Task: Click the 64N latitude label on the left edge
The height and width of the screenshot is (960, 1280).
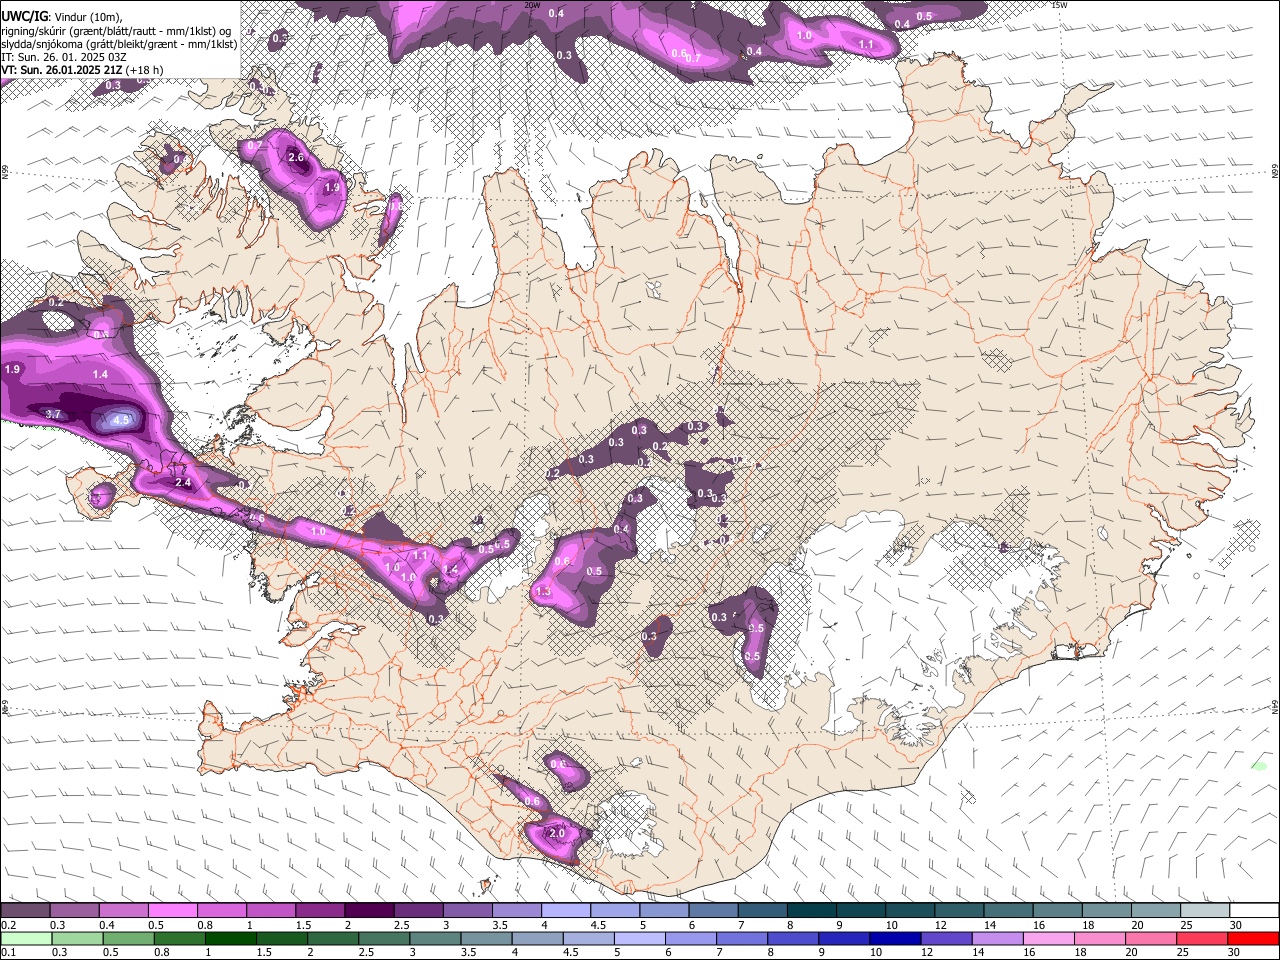Action: pyautogui.click(x=5, y=706)
